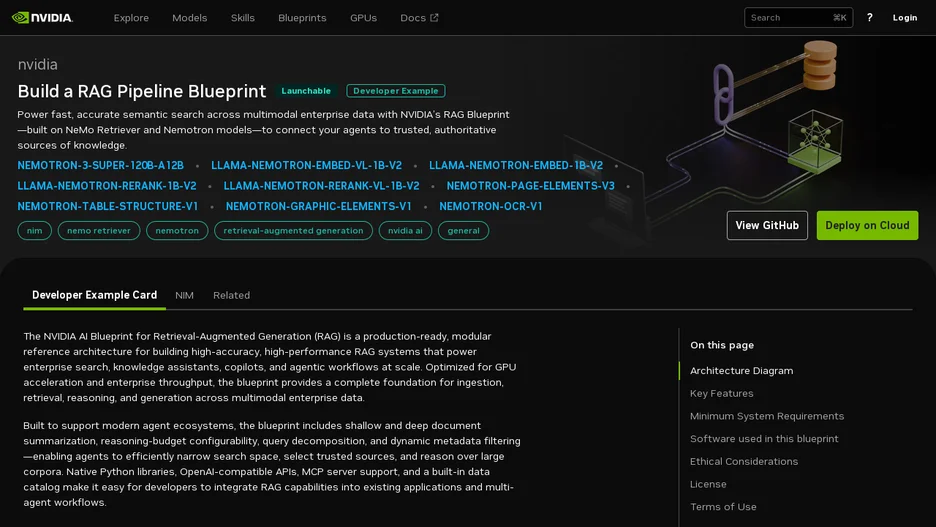936x527 pixels.
Task: Jump to Terms of Use section
Action: click(x=723, y=507)
